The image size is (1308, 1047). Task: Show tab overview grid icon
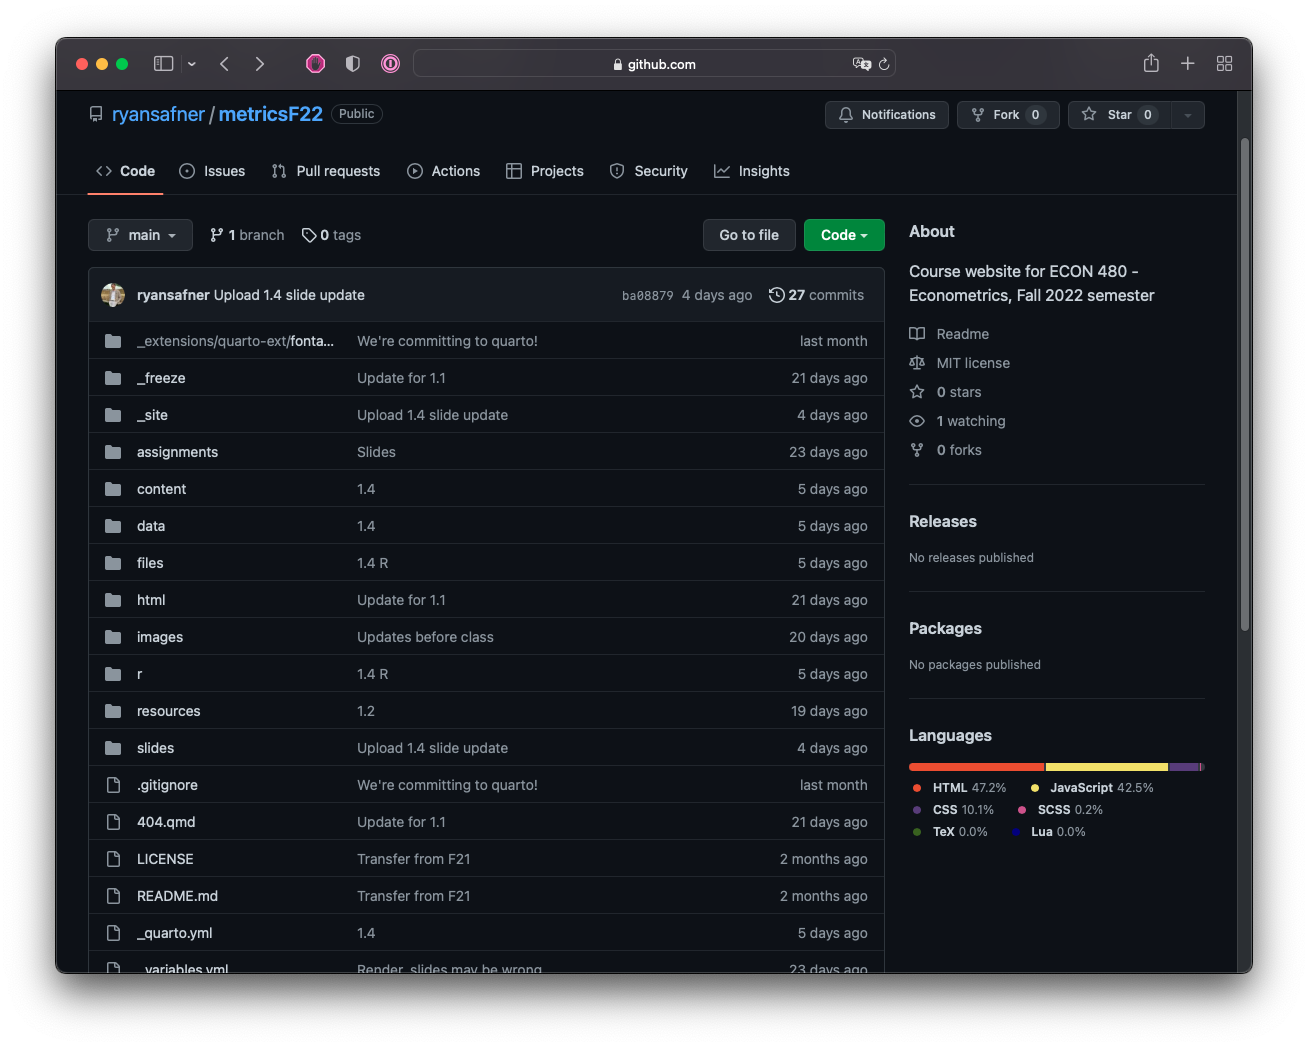pyautogui.click(x=1224, y=64)
